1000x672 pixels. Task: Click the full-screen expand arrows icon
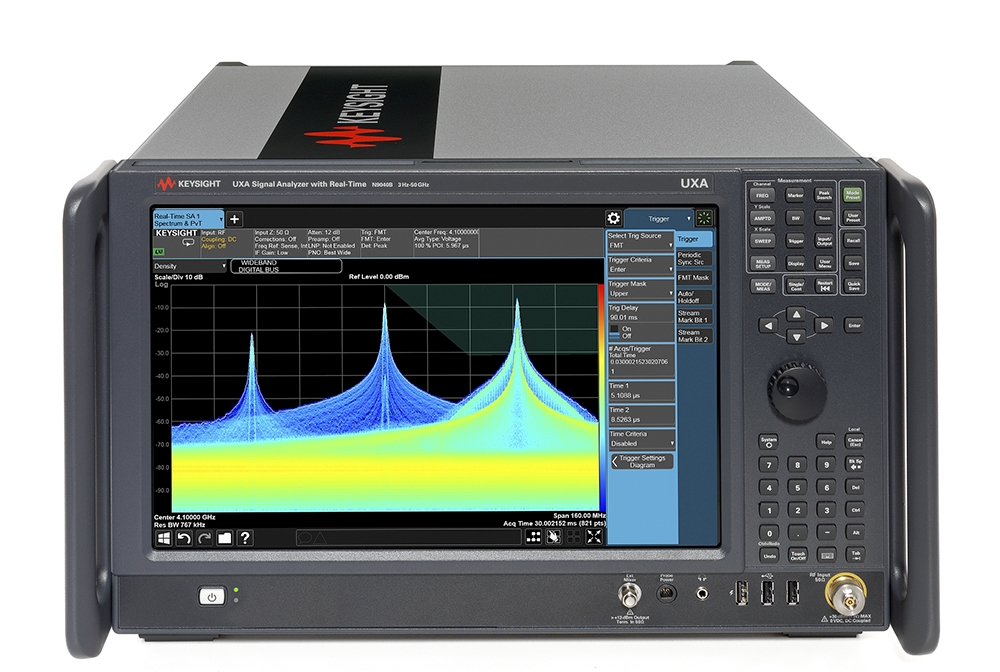(594, 537)
